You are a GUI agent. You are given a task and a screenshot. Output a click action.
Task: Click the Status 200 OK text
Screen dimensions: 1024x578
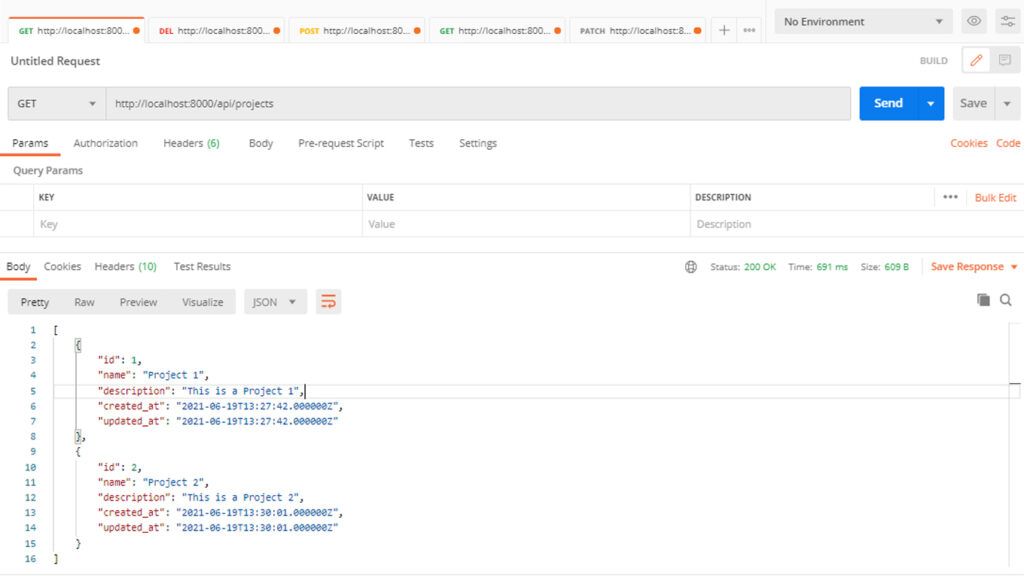pos(743,266)
